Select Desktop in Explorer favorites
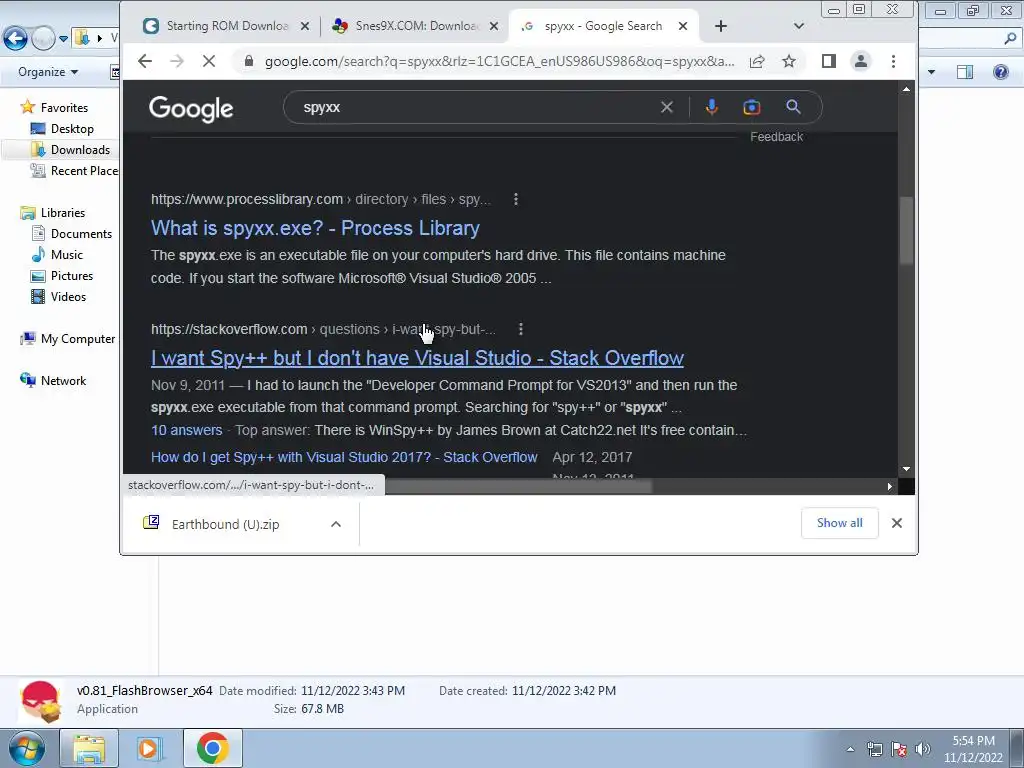1024x768 pixels. tap(72, 129)
